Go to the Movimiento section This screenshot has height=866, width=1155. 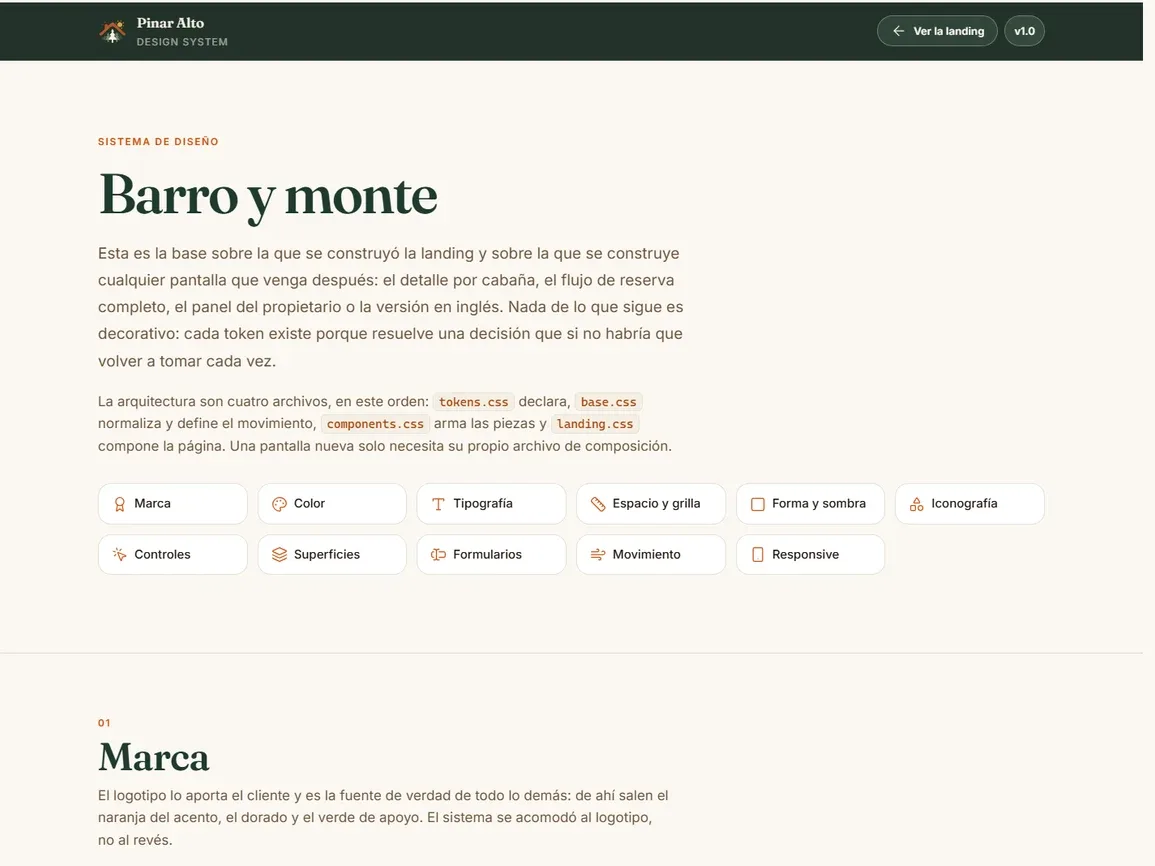[651, 555]
